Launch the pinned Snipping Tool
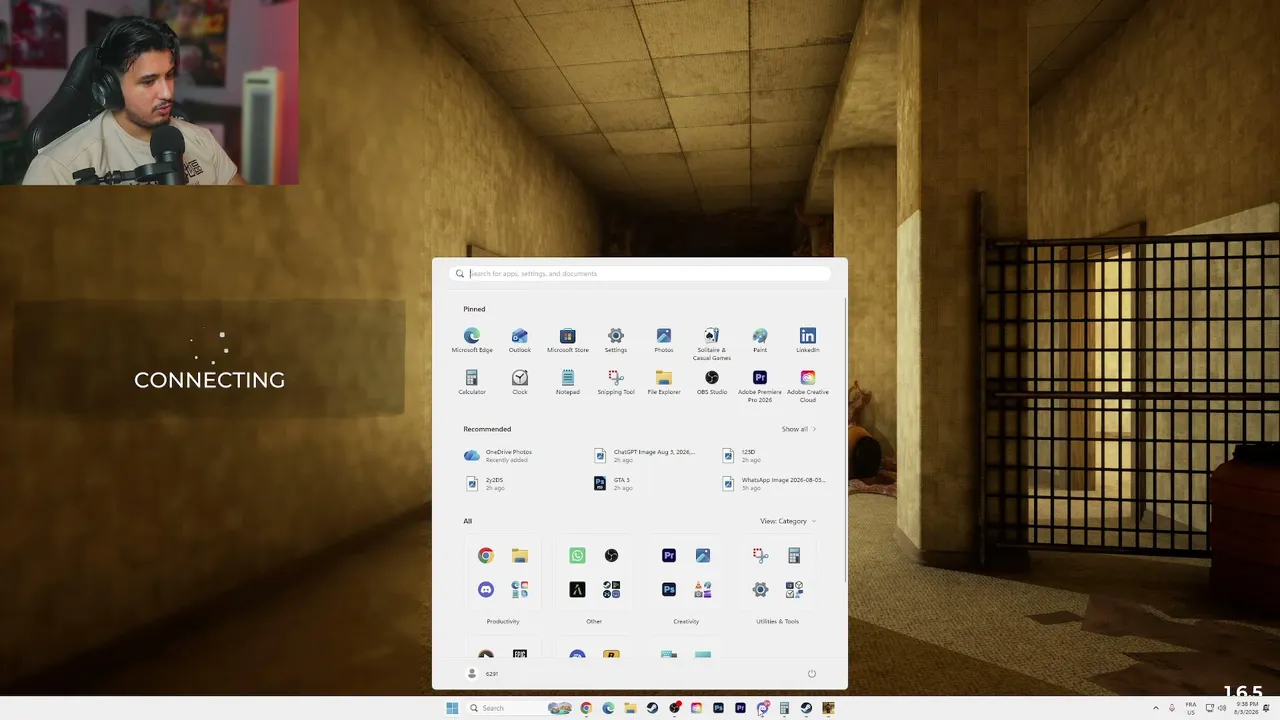The width and height of the screenshot is (1280, 720). click(x=616, y=382)
